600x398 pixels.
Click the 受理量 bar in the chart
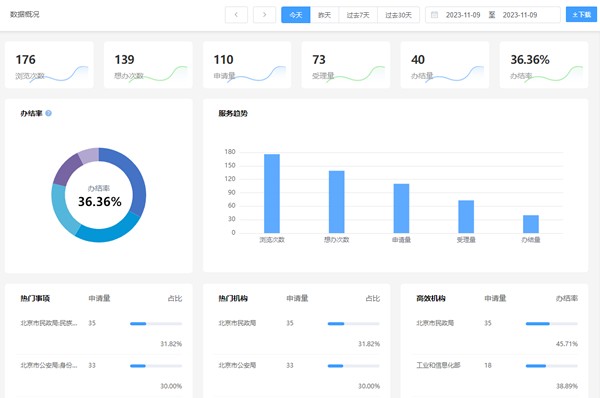466,216
